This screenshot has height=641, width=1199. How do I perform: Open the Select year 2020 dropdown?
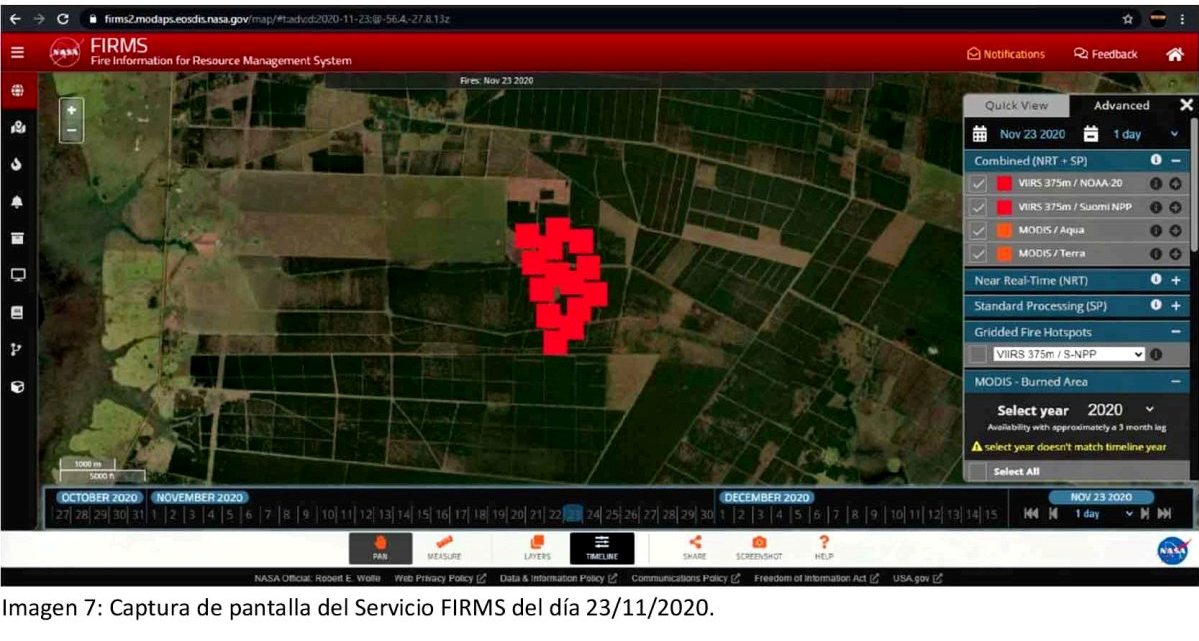1120,410
